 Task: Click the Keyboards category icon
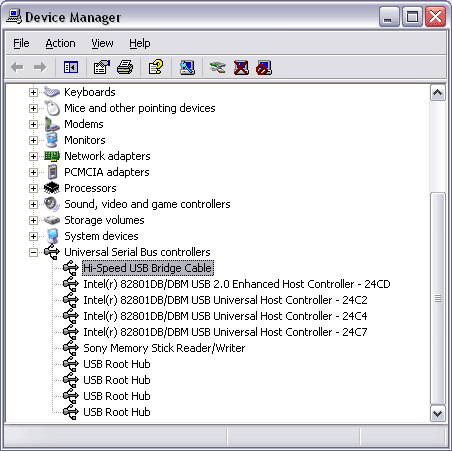click(x=52, y=92)
